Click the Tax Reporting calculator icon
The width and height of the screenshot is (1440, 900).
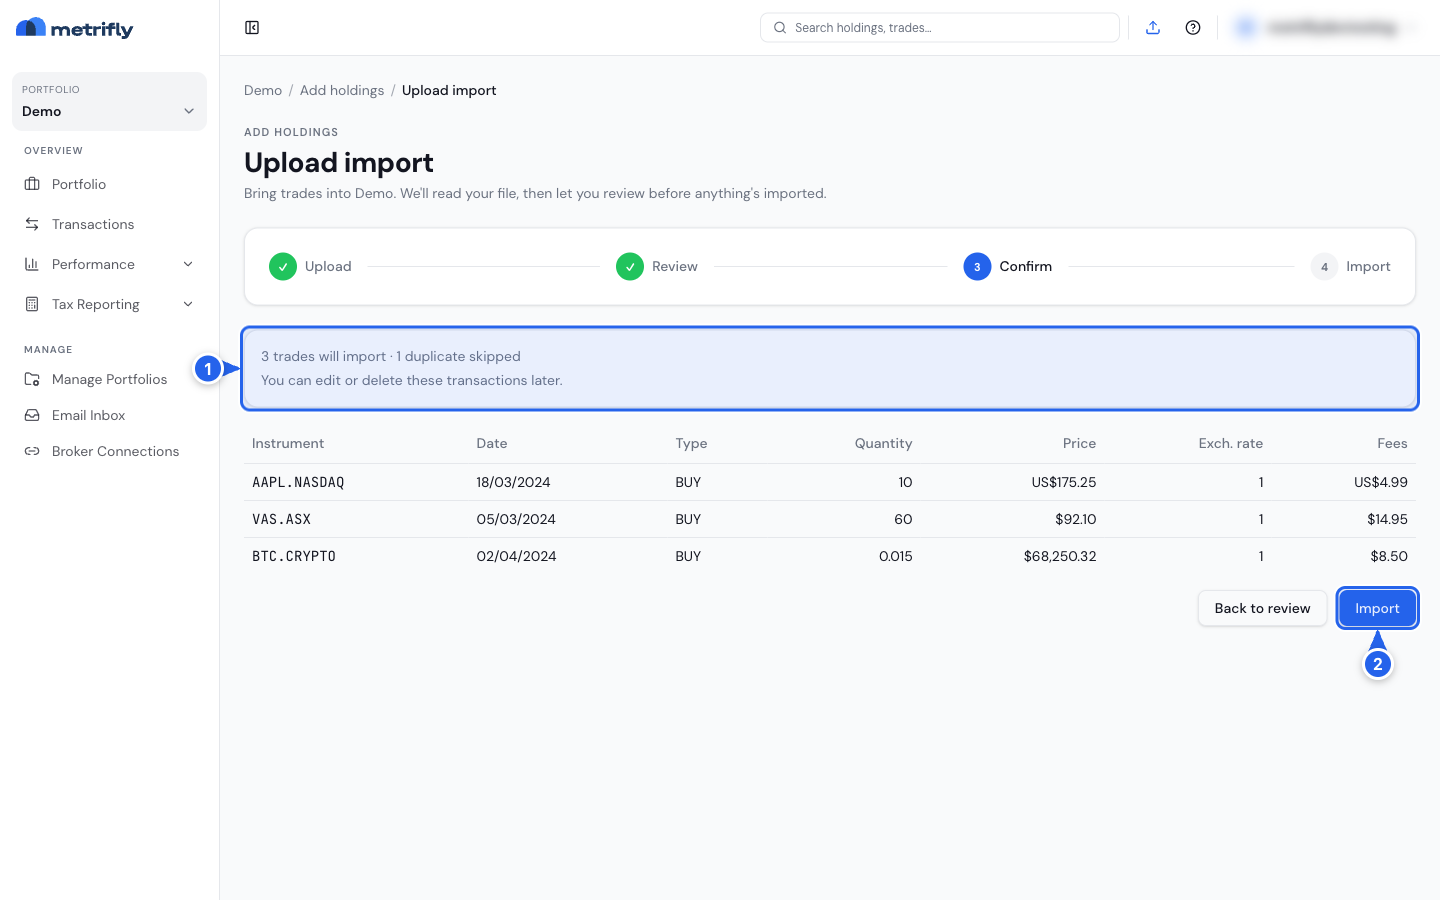click(x=32, y=304)
